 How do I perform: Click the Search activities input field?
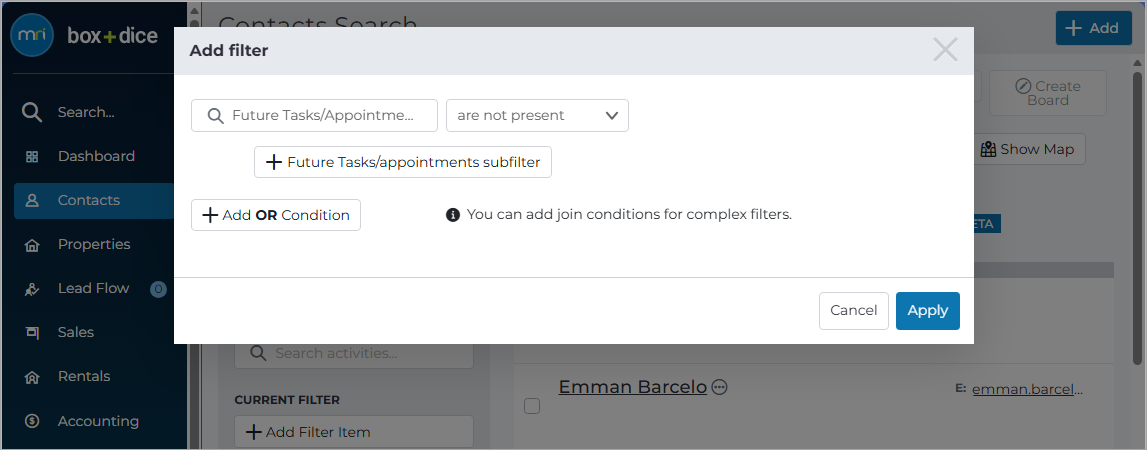point(354,353)
